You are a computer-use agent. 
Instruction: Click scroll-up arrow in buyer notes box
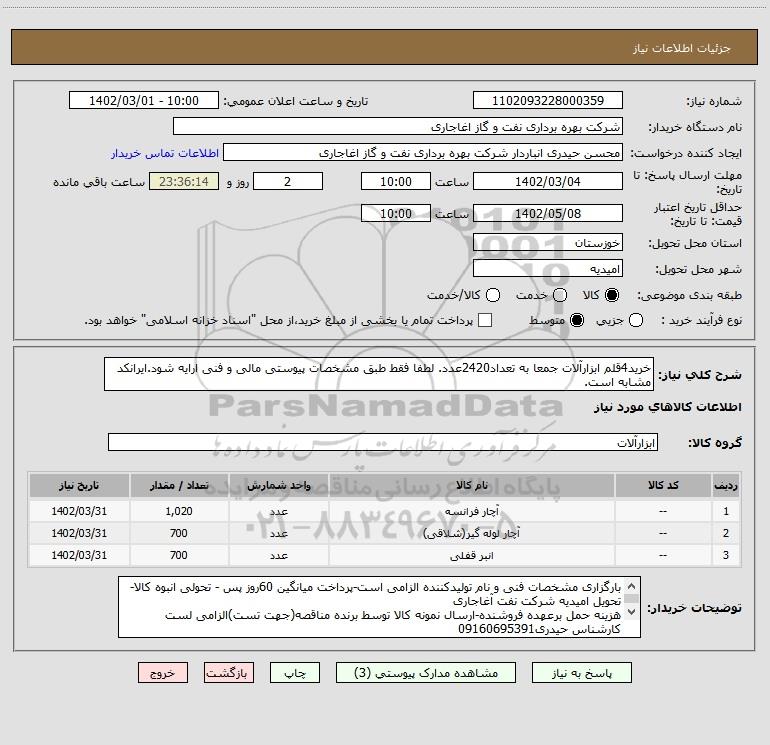pos(632,586)
